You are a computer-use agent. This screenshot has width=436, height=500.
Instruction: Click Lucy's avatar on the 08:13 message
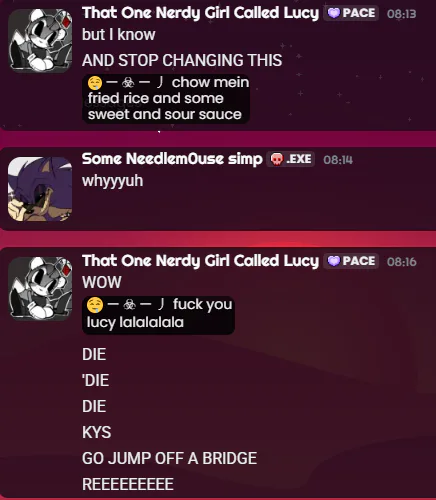coord(40,41)
